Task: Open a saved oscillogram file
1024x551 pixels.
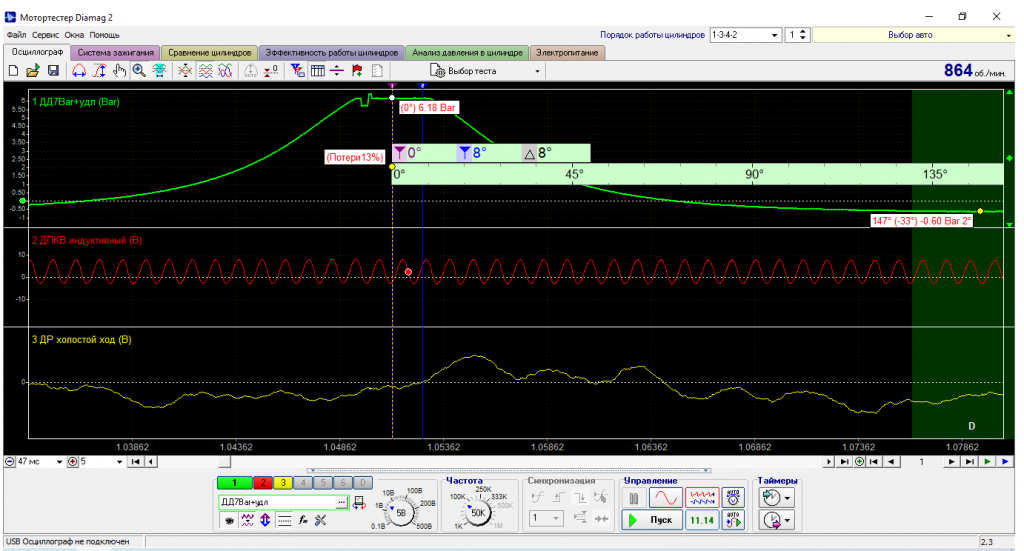Action: click(33, 71)
